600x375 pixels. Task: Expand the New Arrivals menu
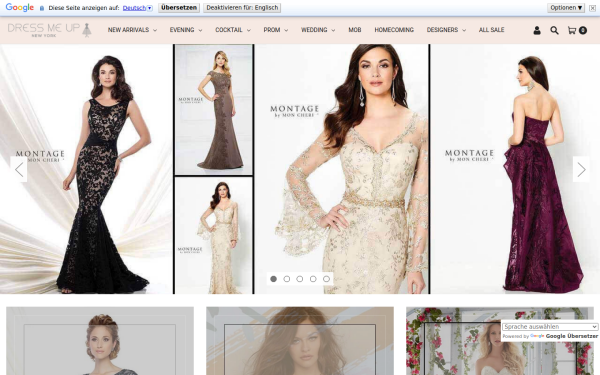[x=132, y=30]
